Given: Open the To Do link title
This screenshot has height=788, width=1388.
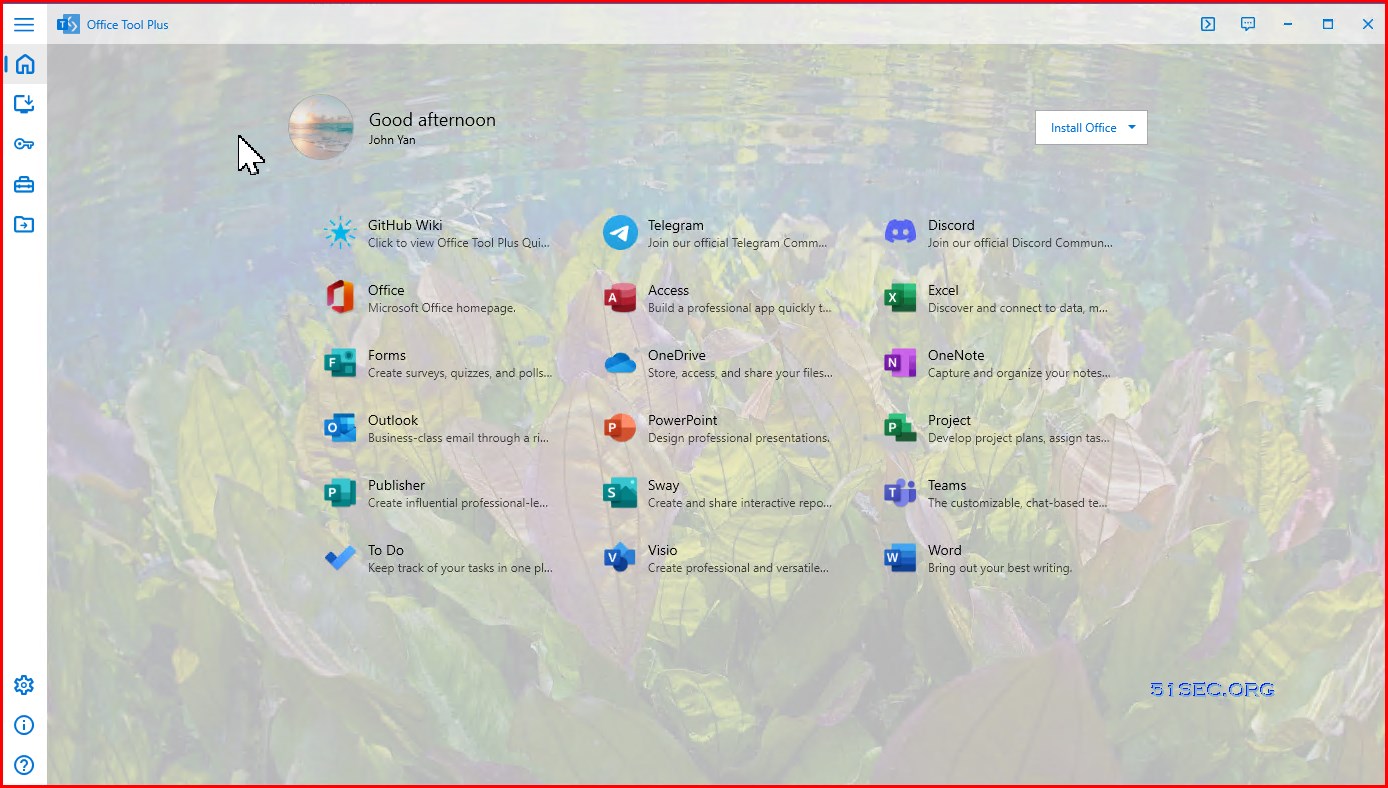Looking at the screenshot, I should coord(386,550).
